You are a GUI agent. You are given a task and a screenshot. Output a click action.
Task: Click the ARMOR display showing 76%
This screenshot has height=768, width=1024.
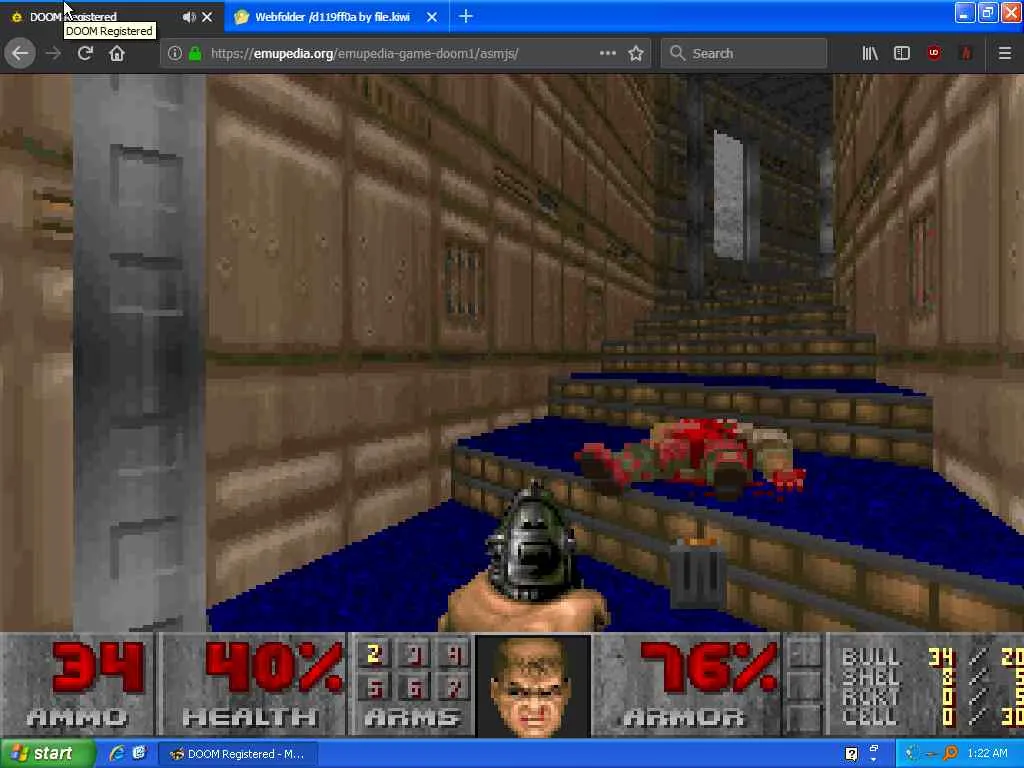click(x=709, y=667)
